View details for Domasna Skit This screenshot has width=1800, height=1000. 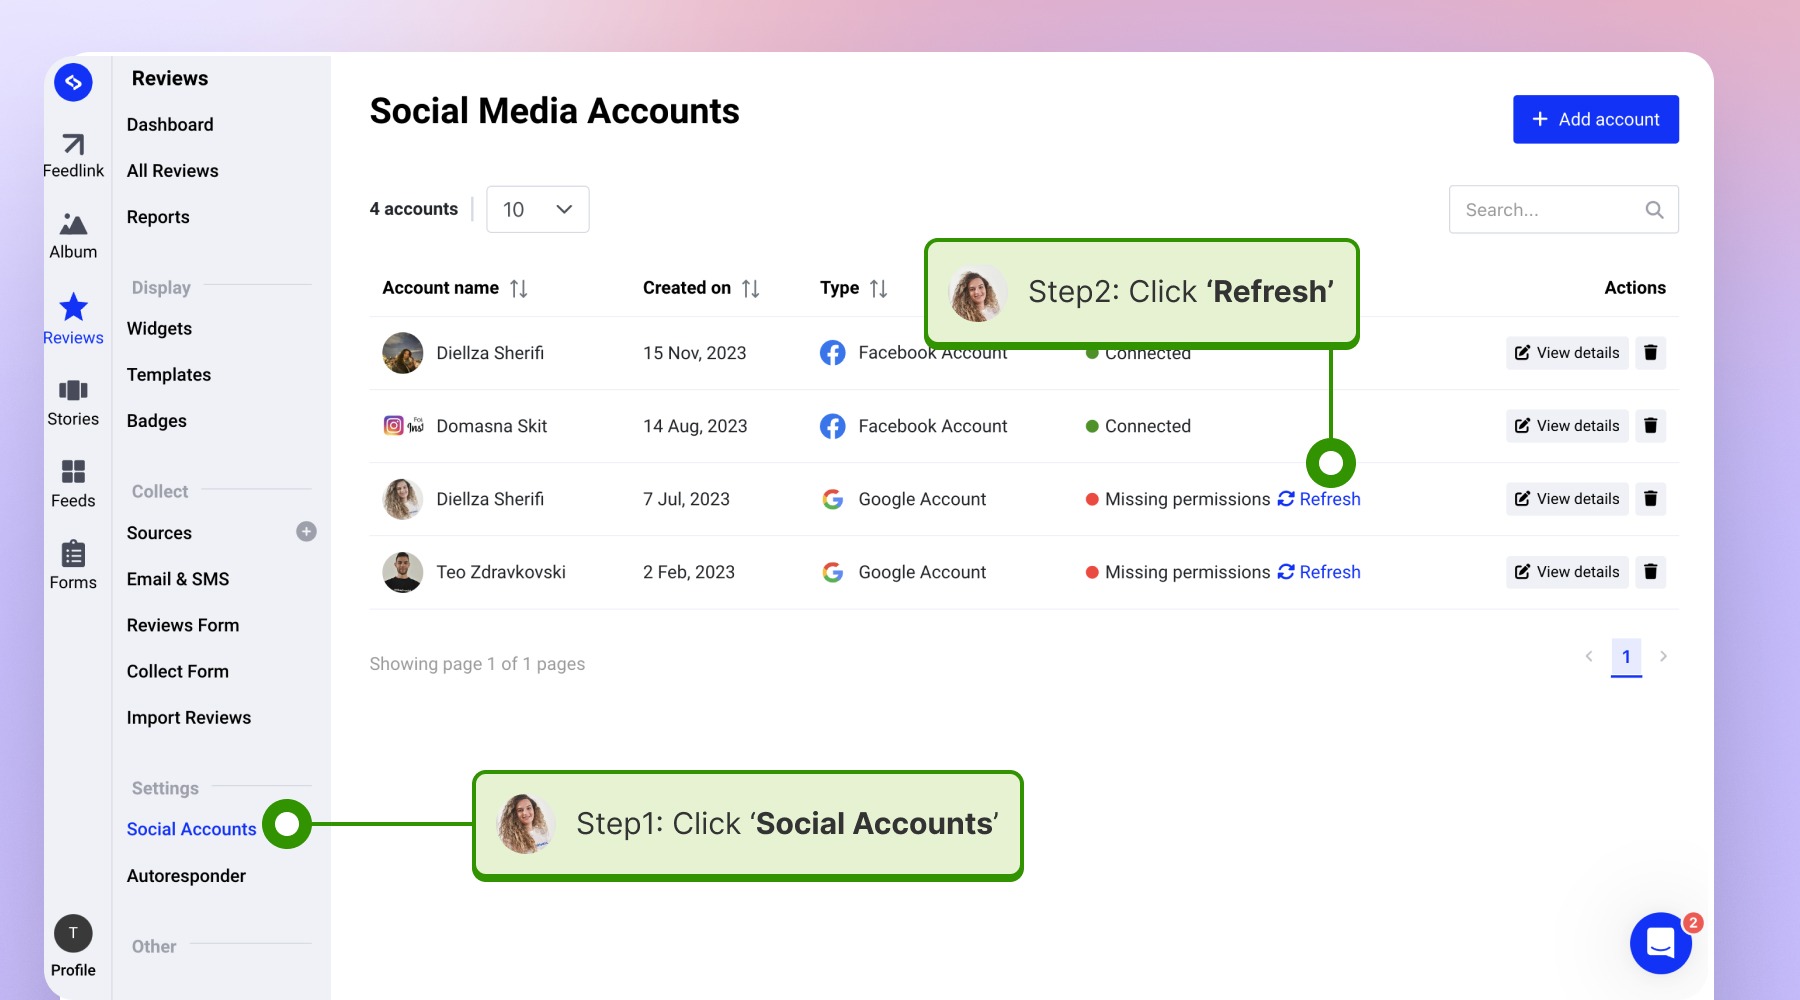pyautogui.click(x=1567, y=426)
